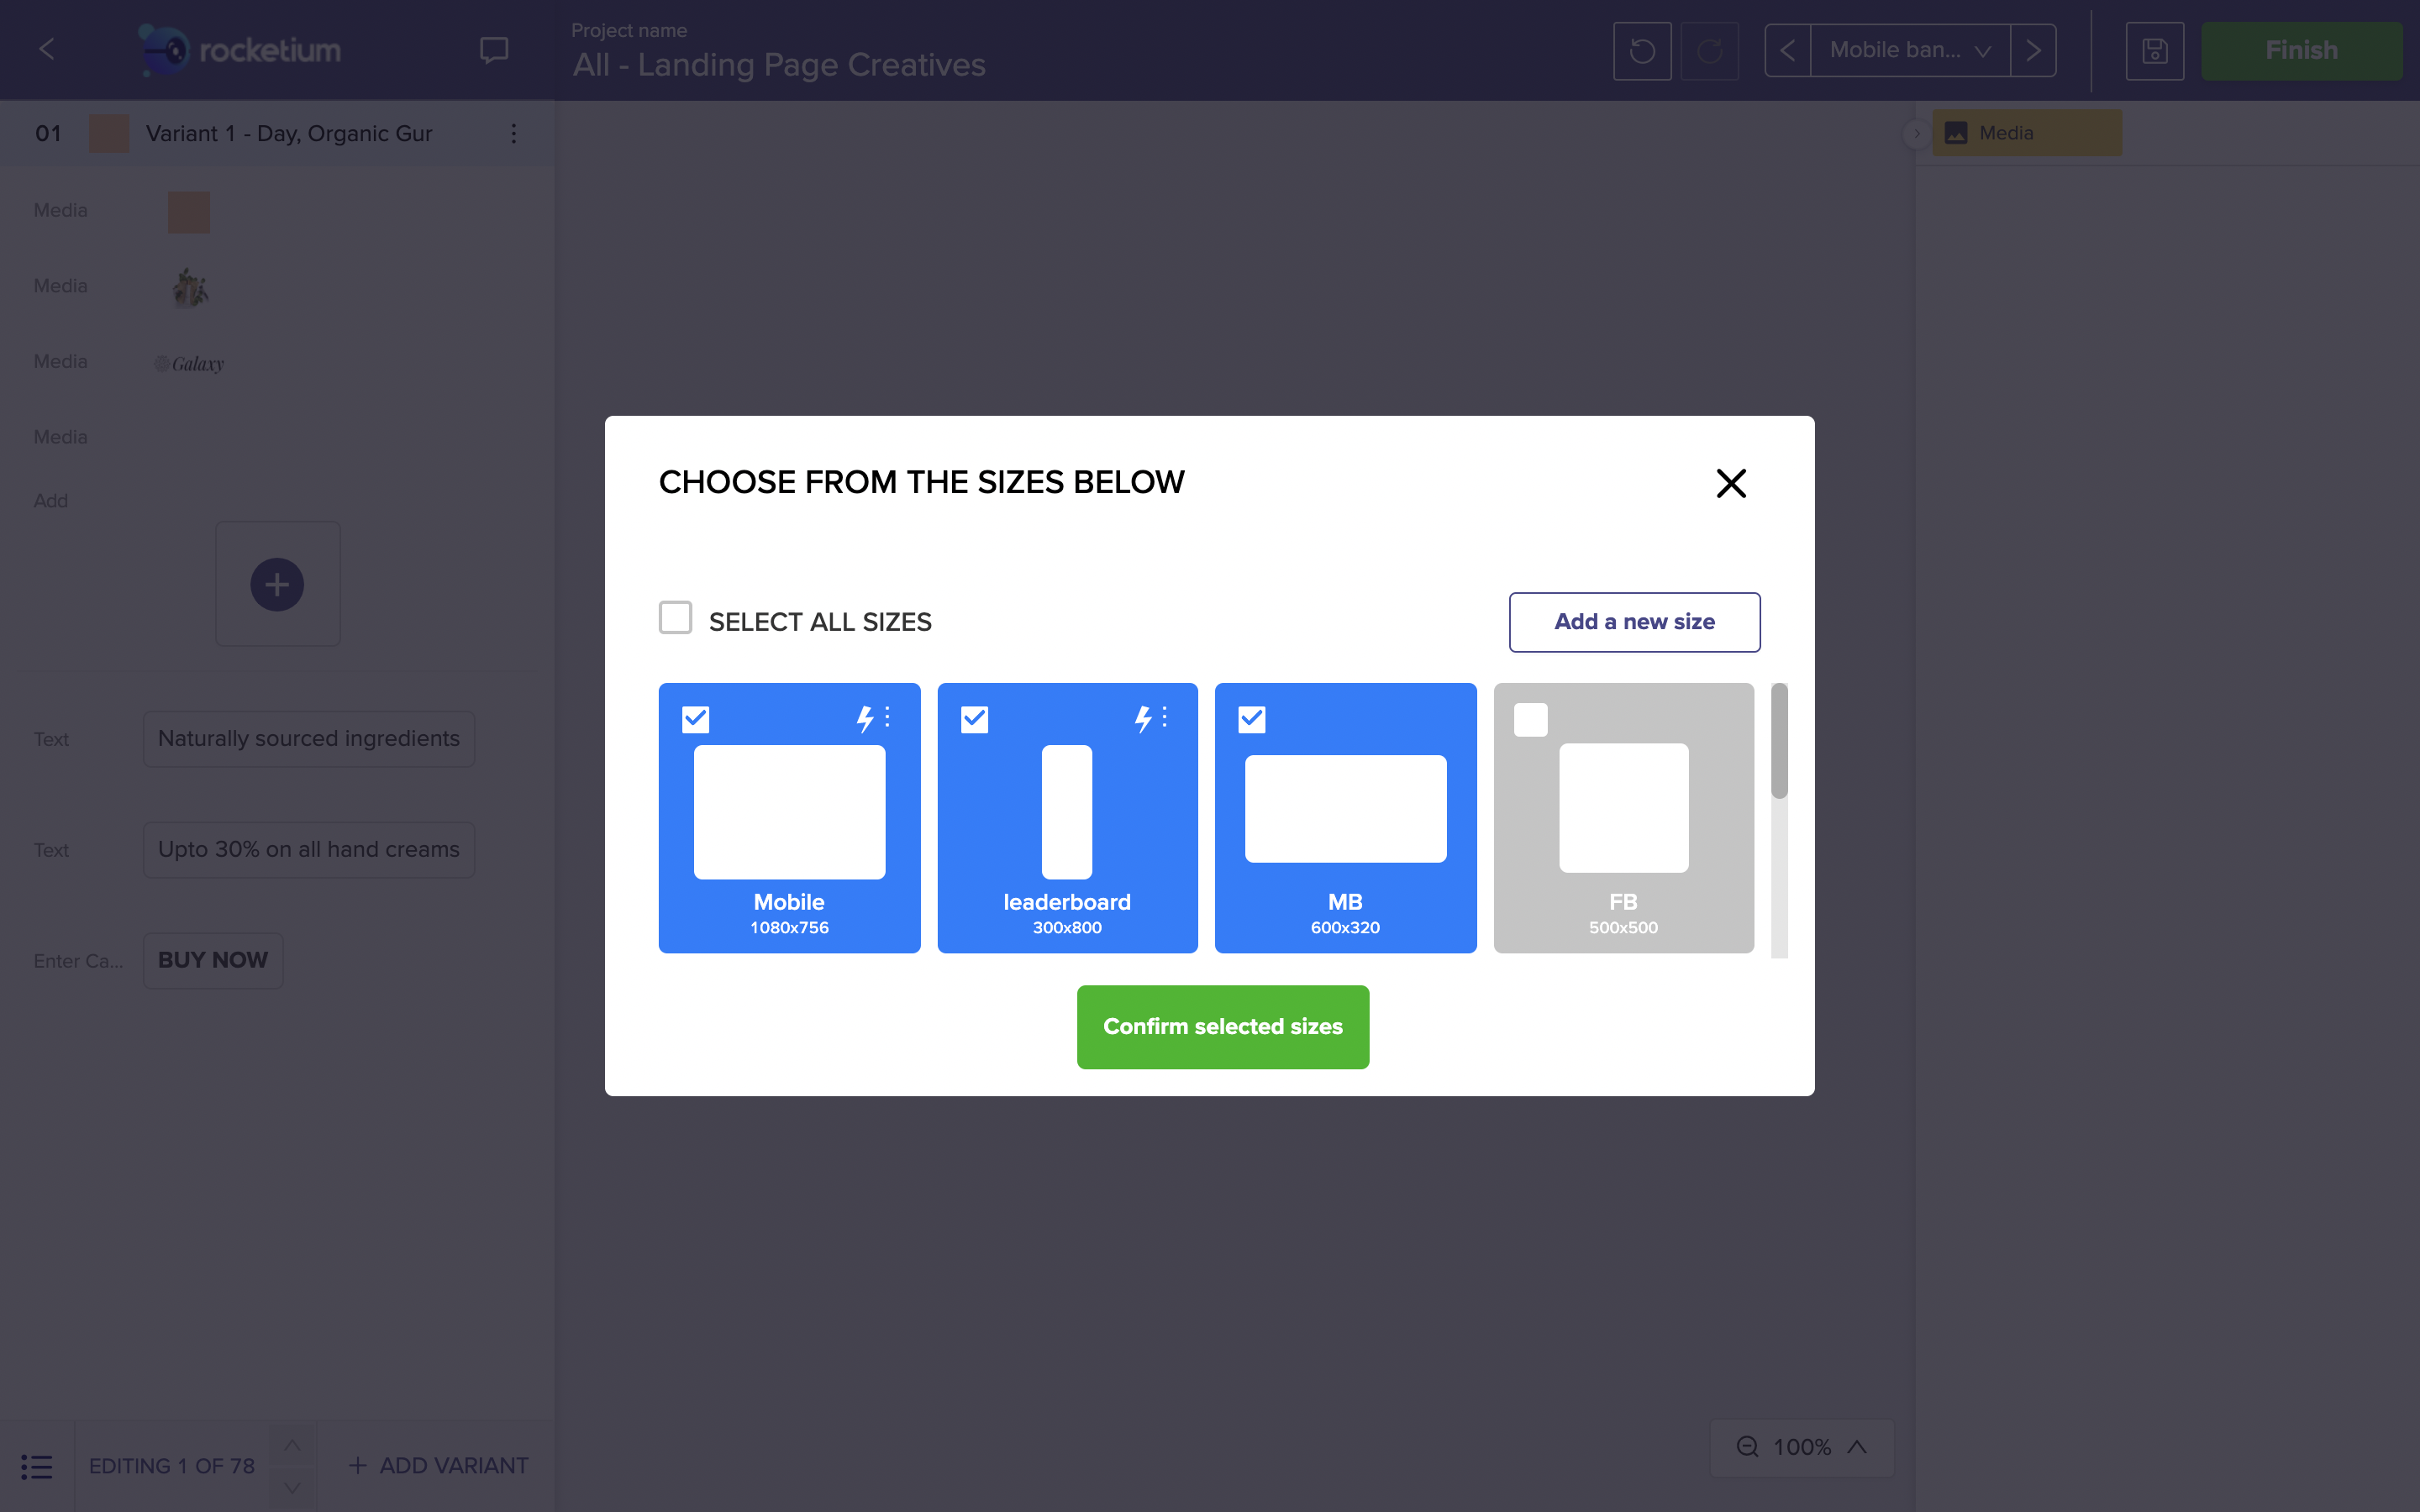Open three-dot menu on leaderboard size card
The image size is (2420, 1512).
1165,717
